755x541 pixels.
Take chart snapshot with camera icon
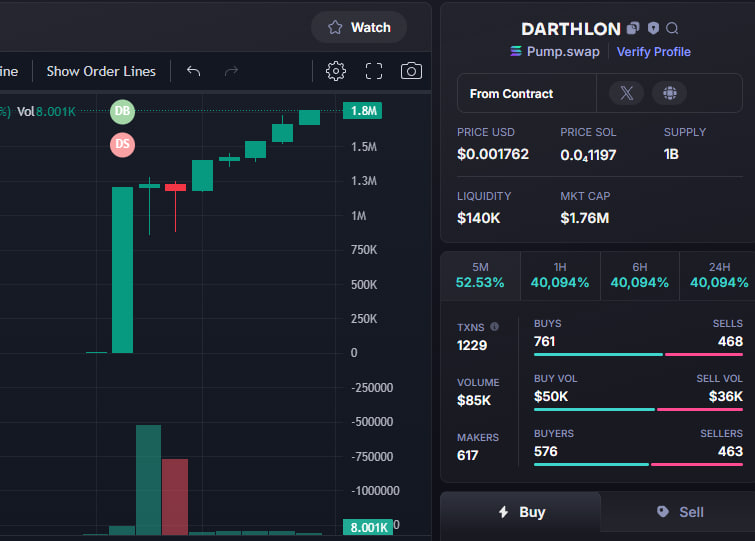[411, 71]
